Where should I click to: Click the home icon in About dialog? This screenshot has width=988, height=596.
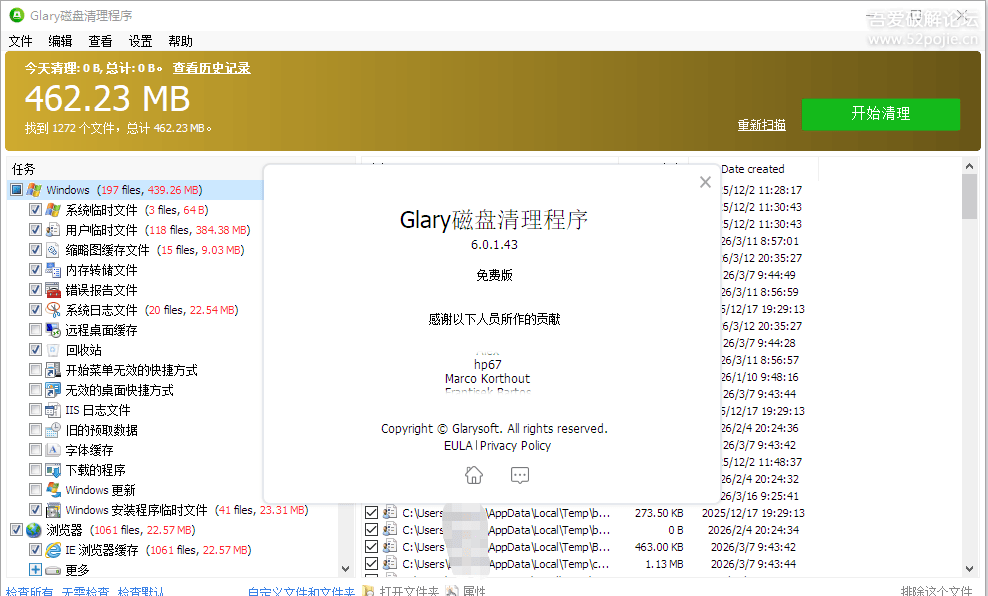click(x=474, y=475)
